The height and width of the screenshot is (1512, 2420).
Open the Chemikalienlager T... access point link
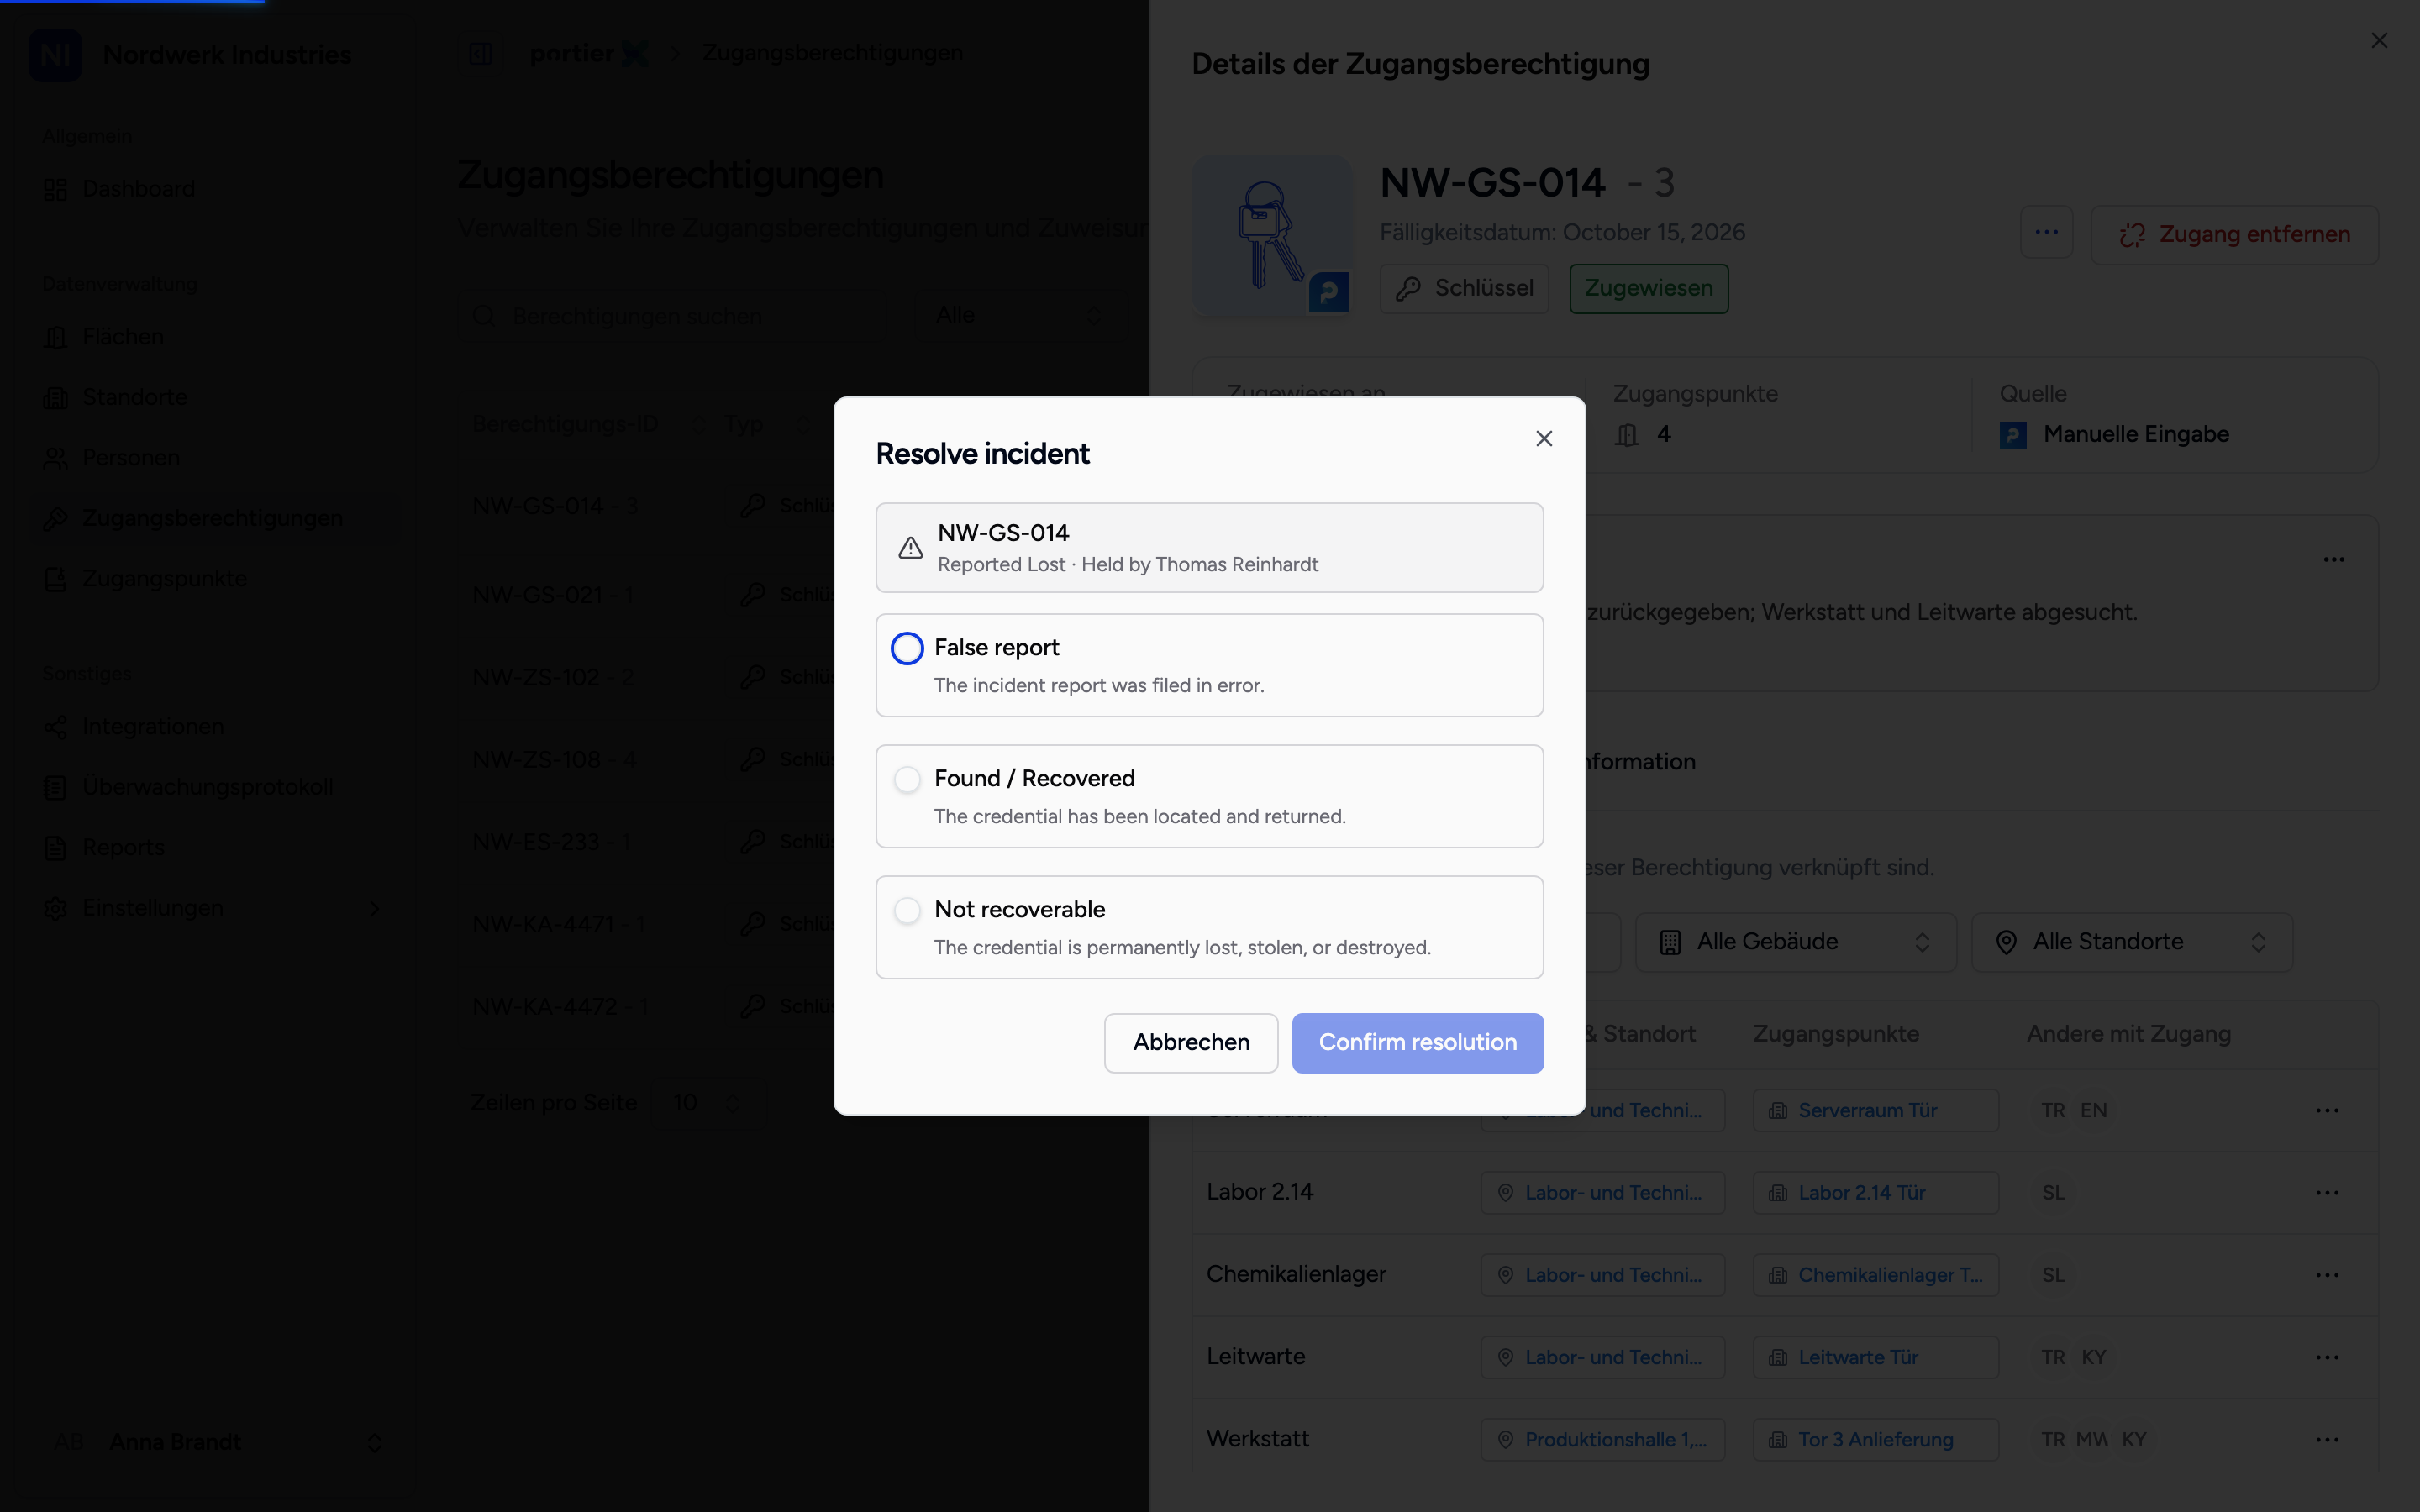pos(1875,1275)
